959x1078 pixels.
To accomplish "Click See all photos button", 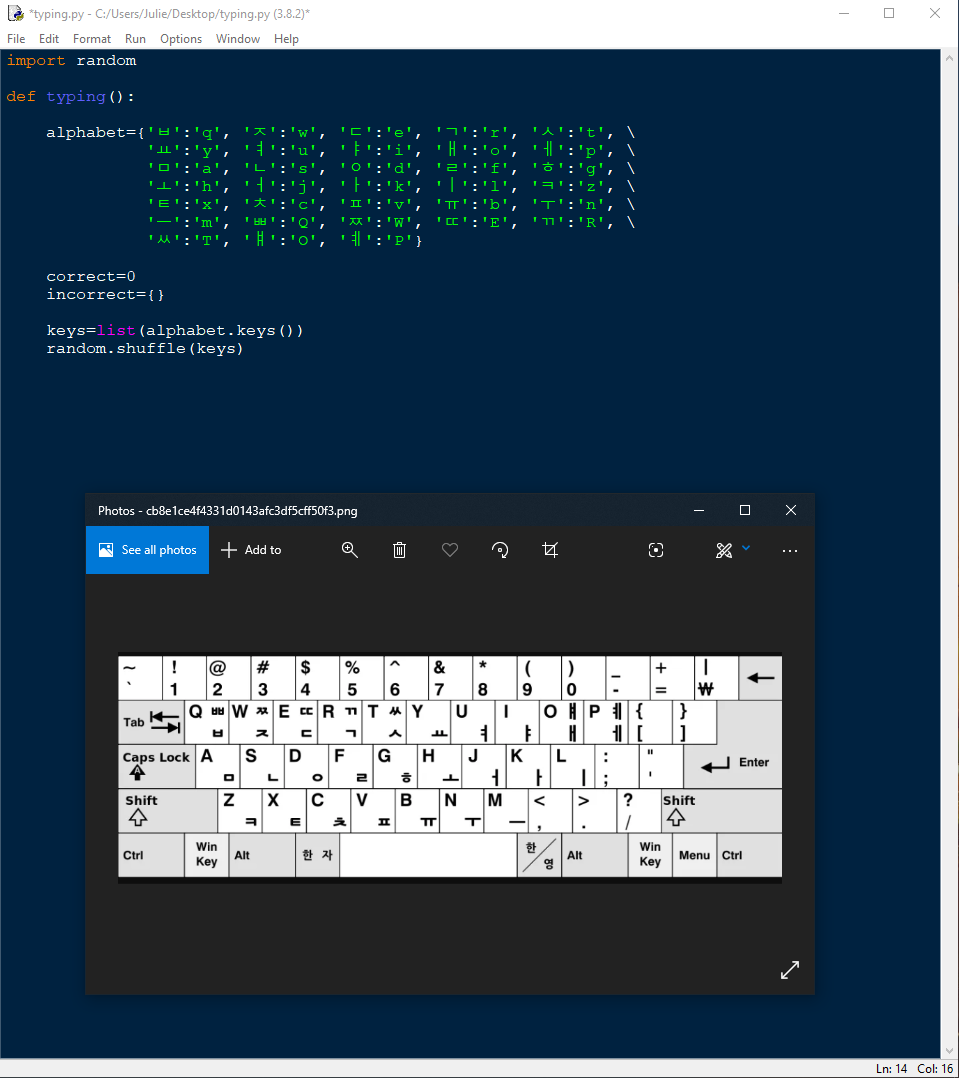I will (x=147, y=550).
